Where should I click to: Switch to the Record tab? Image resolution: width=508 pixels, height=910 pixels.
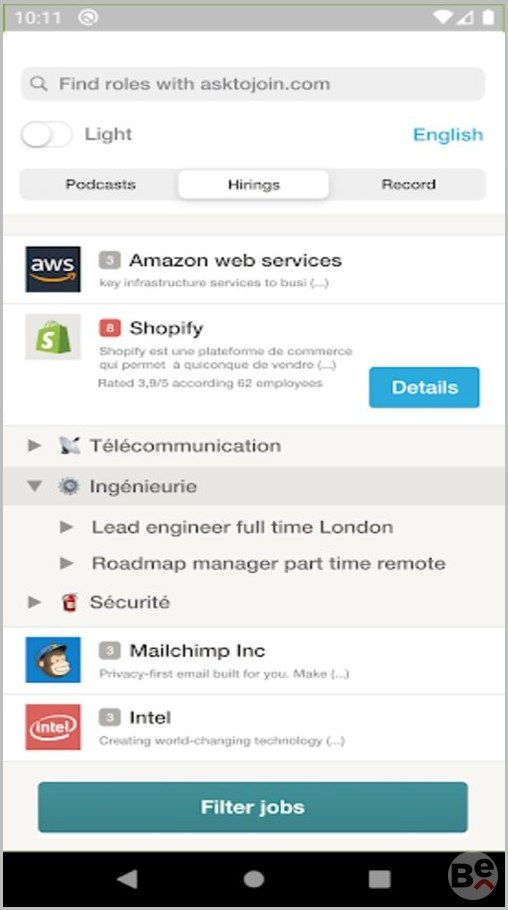[x=408, y=185]
